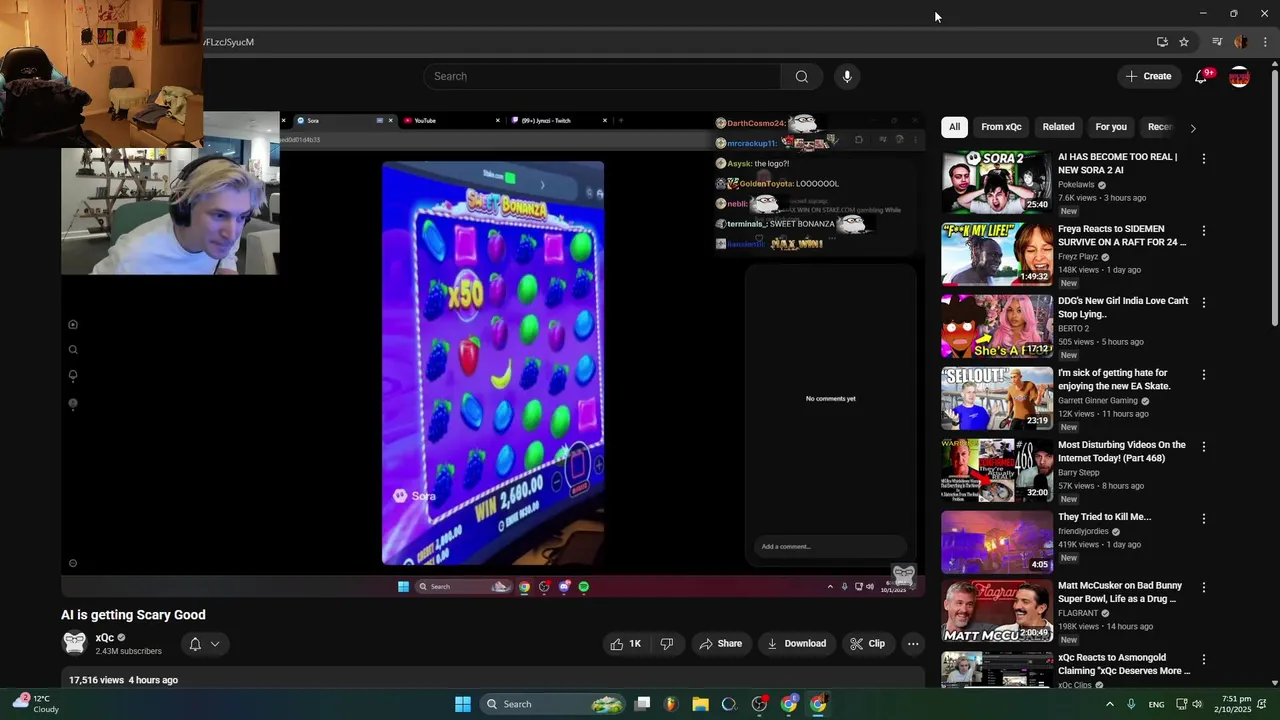Open ENG language switcher
The image size is (1280, 720).
coord(1156,705)
